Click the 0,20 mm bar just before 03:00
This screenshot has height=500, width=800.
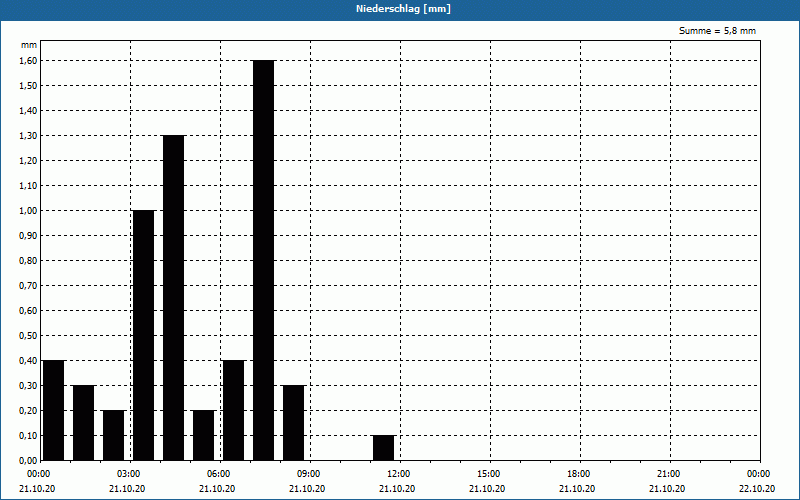click(x=113, y=435)
